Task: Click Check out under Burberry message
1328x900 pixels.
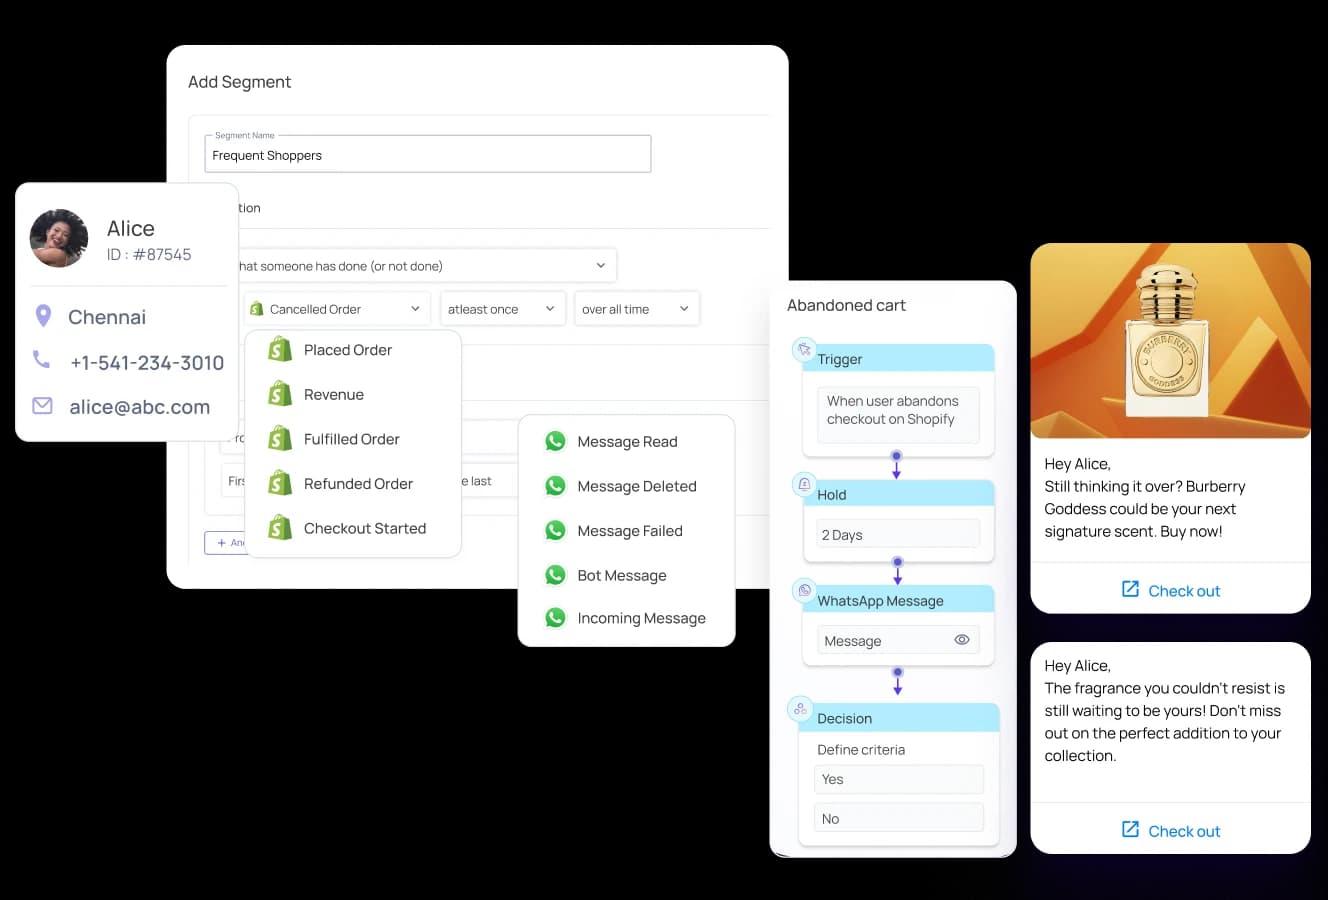Action: tap(1171, 590)
